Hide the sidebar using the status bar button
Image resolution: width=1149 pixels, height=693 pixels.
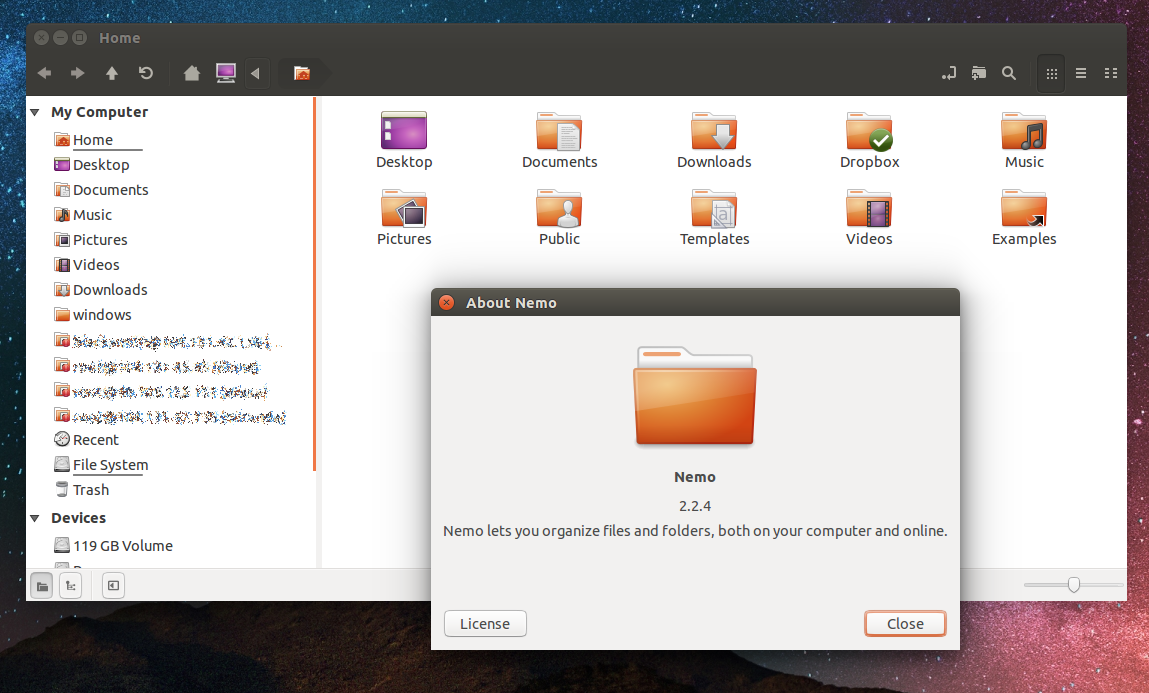[113, 585]
